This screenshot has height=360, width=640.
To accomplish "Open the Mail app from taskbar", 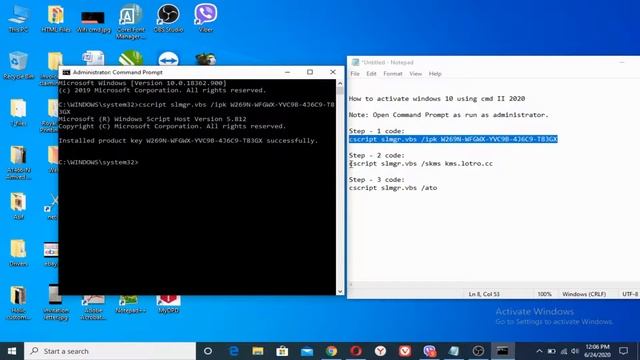I will pos(307,351).
